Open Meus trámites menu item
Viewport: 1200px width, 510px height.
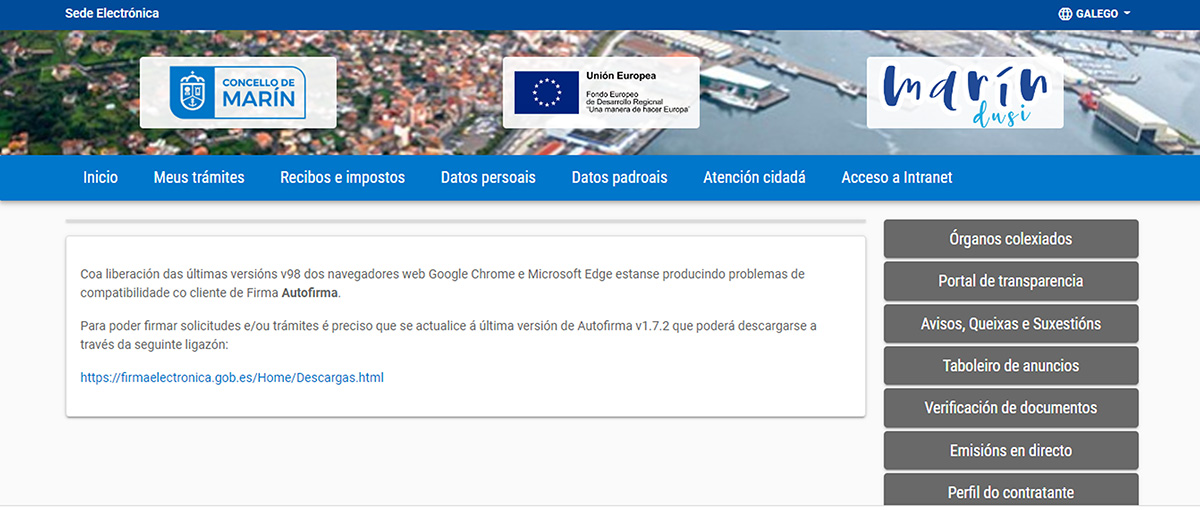(199, 177)
